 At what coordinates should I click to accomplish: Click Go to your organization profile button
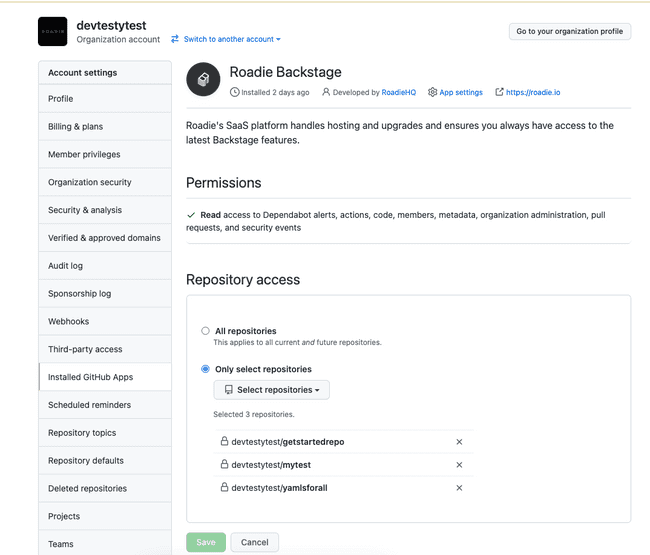point(570,31)
